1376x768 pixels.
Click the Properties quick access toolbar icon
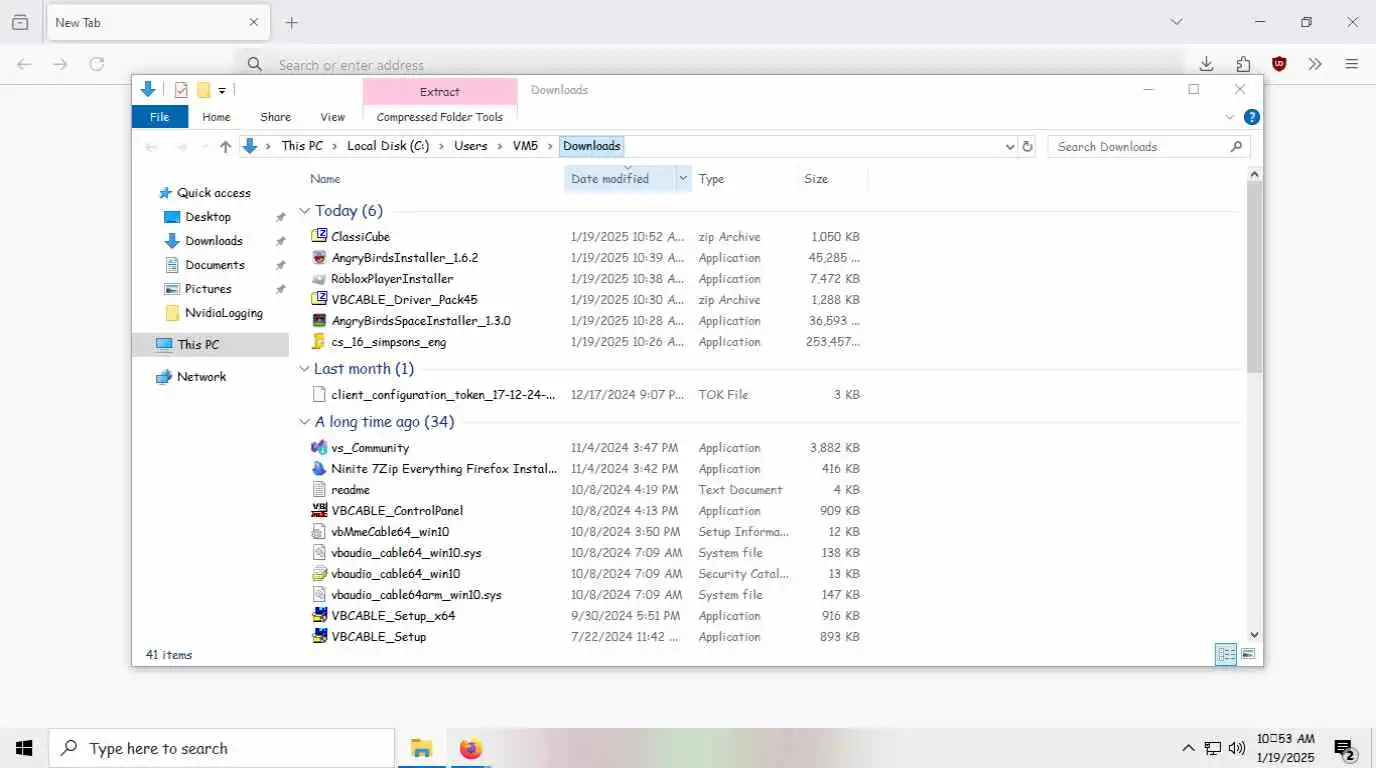181,90
